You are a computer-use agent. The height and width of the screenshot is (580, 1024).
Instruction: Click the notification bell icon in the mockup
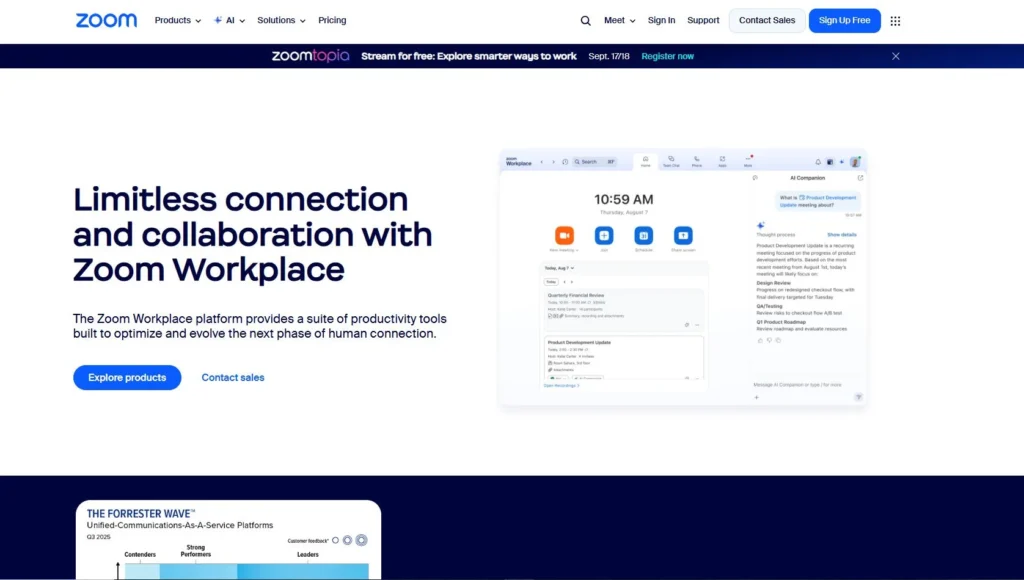click(x=818, y=162)
